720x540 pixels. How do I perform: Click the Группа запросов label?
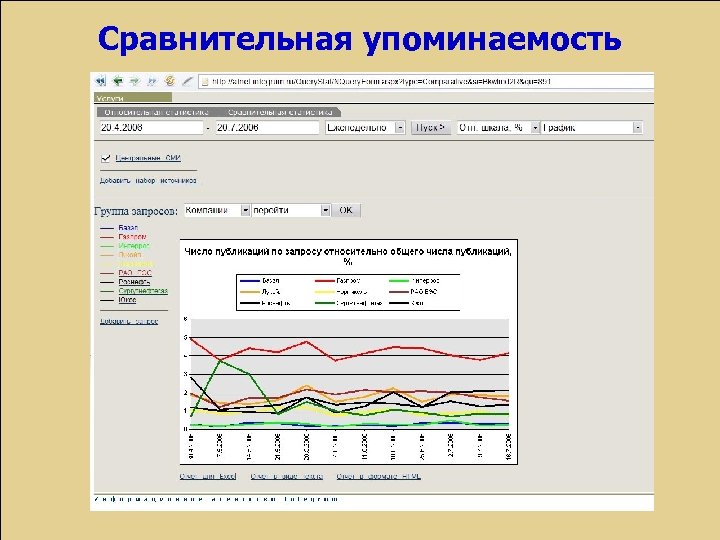click(x=136, y=211)
